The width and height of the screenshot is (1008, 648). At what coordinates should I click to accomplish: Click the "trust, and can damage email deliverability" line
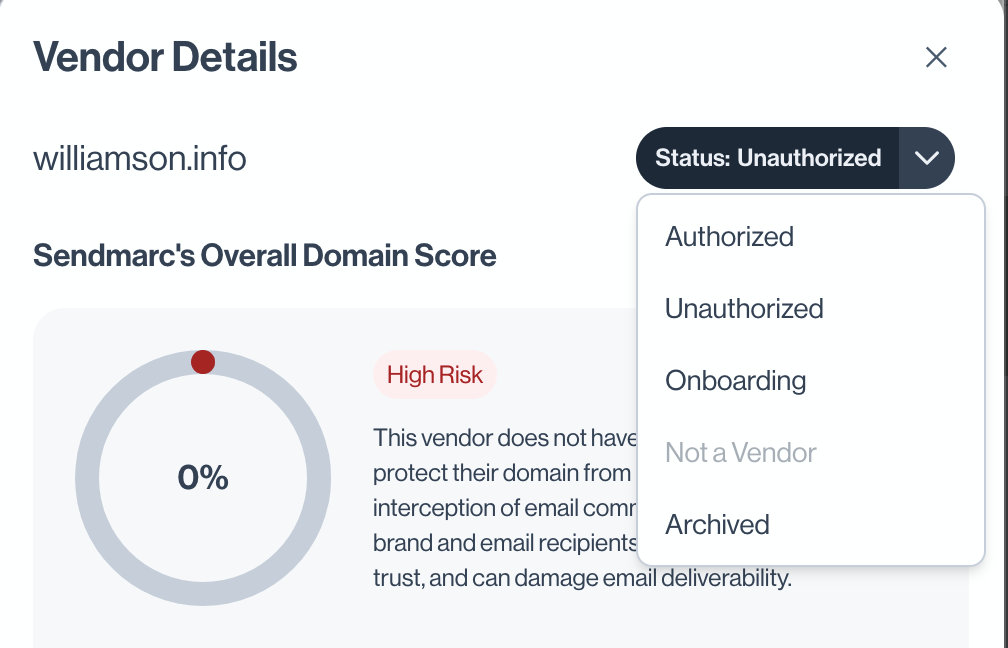pos(582,578)
